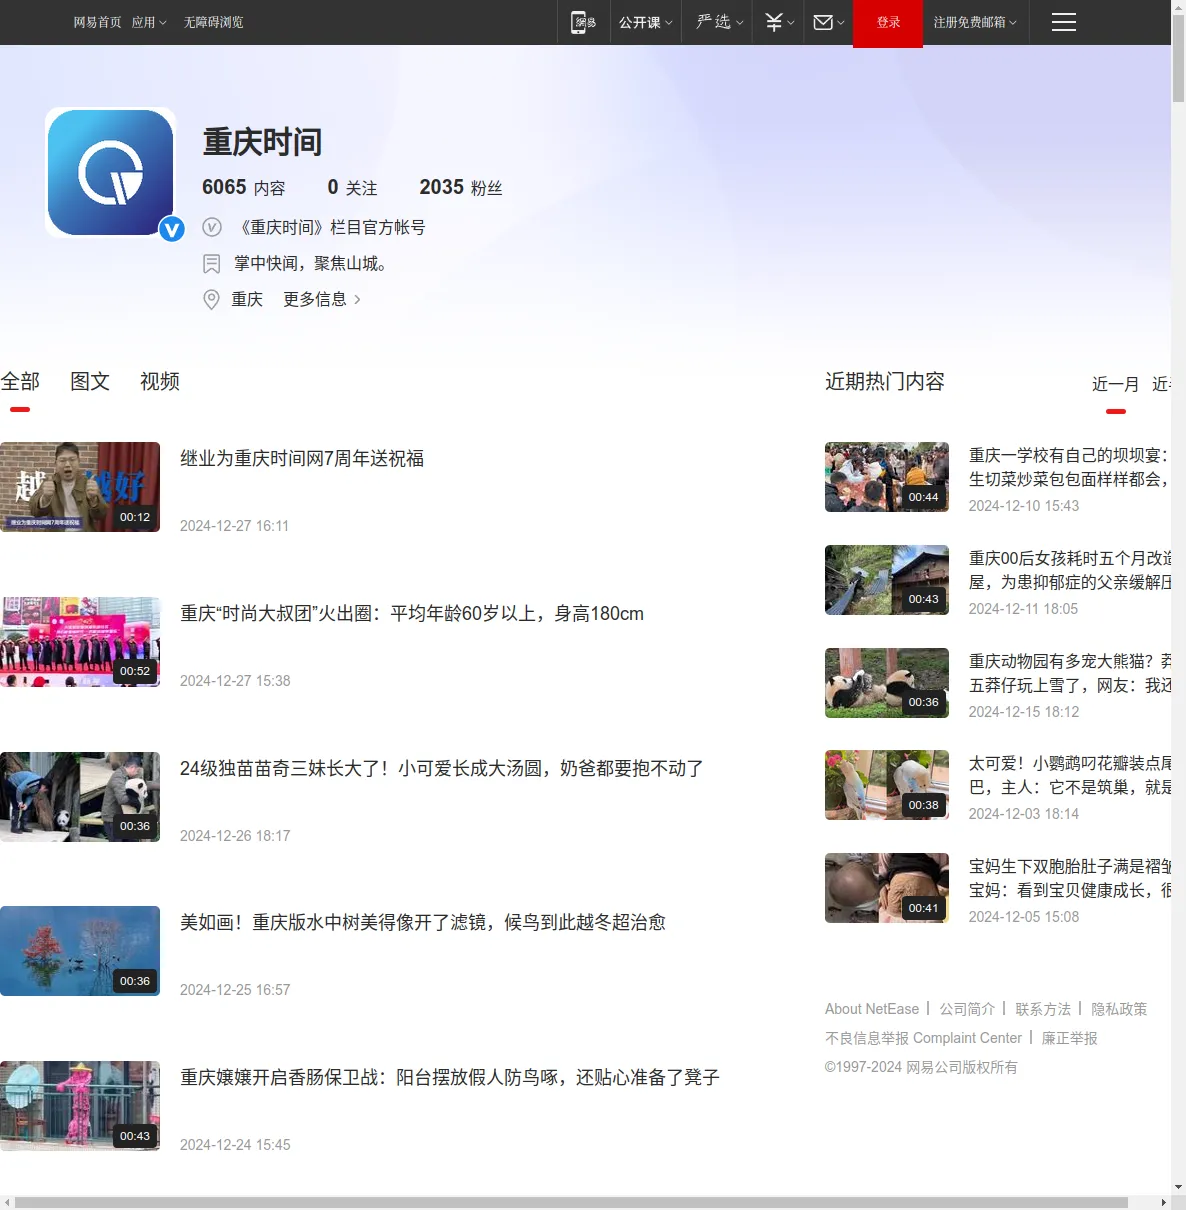Expand the 应用 dropdown

(x=149, y=22)
